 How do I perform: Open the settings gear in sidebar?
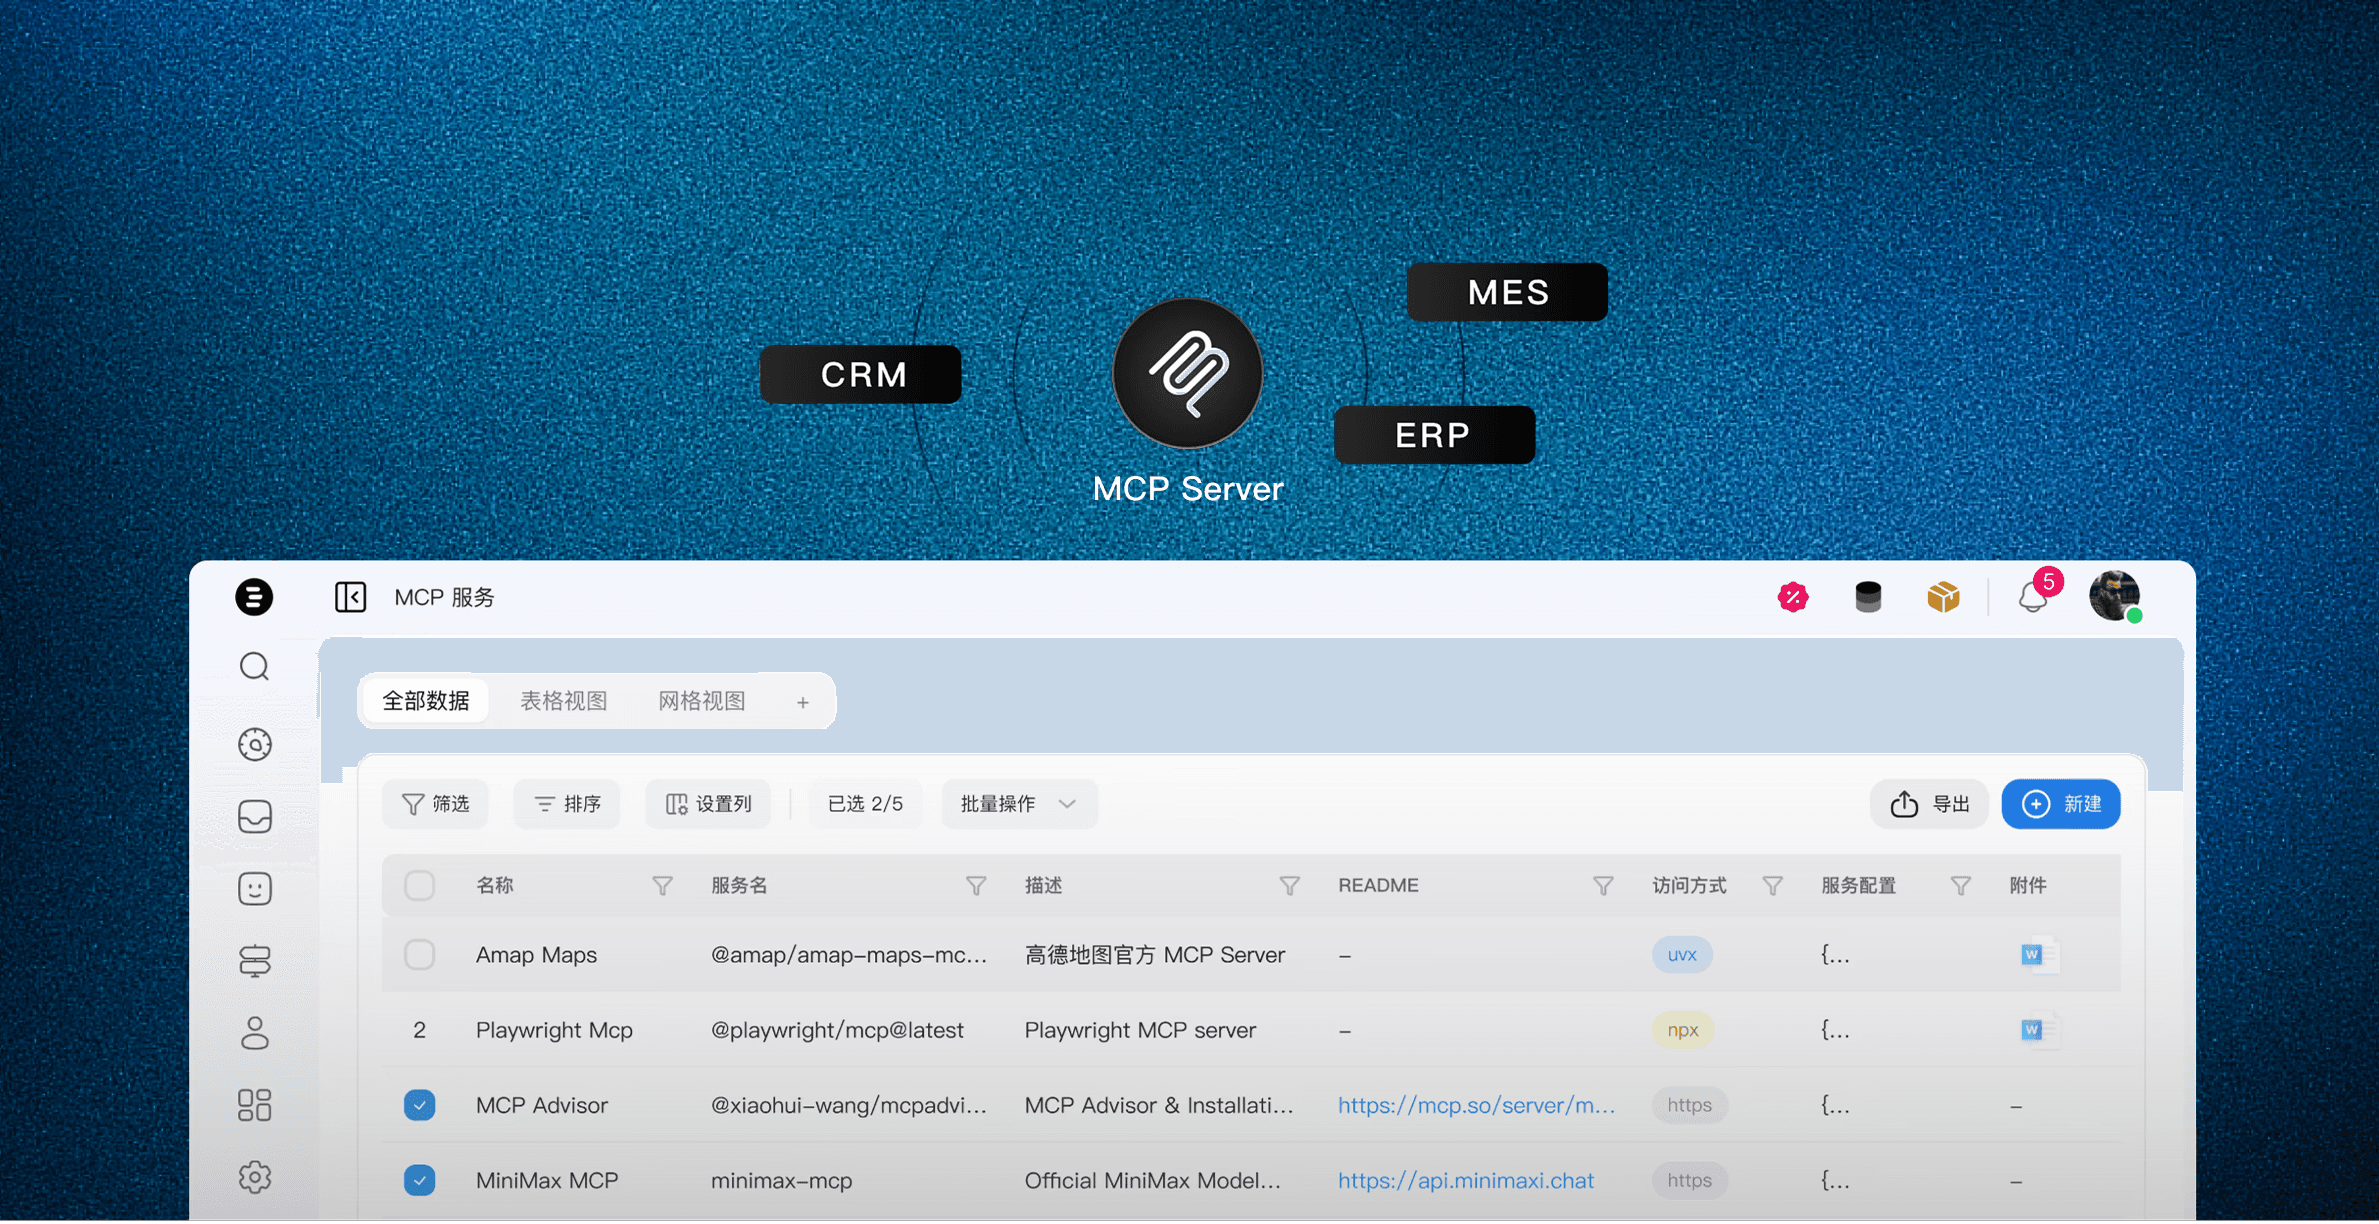click(255, 1177)
